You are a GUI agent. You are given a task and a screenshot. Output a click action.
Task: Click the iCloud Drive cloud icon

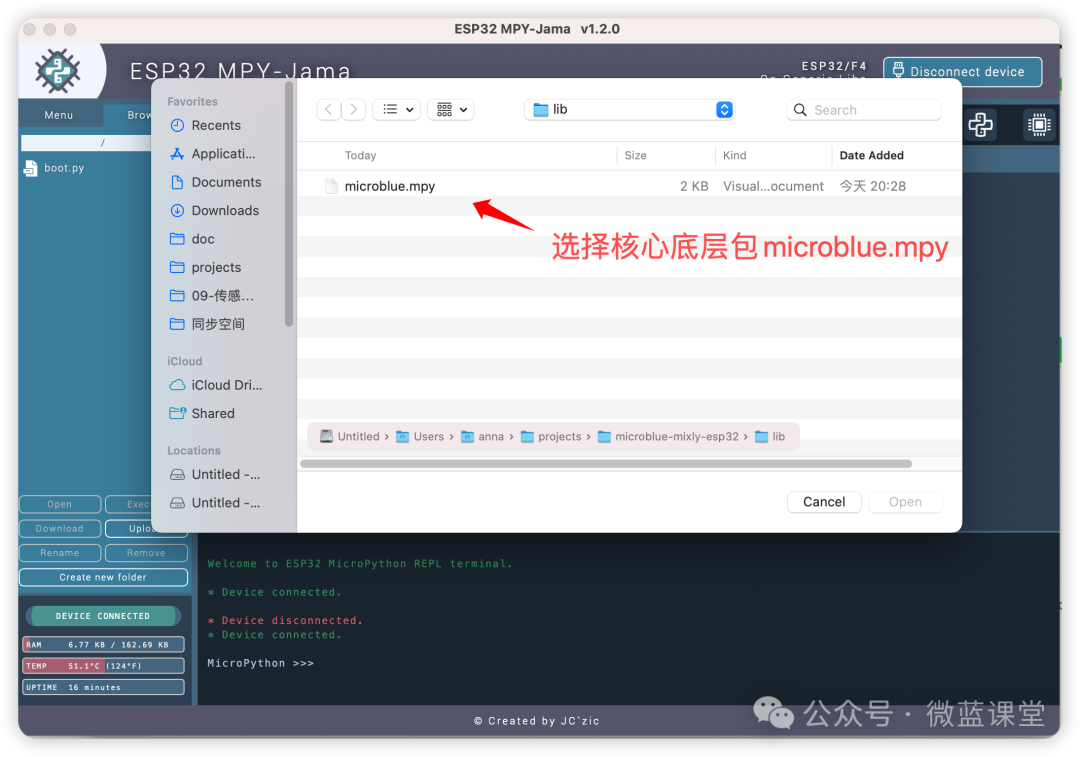(177, 385)
